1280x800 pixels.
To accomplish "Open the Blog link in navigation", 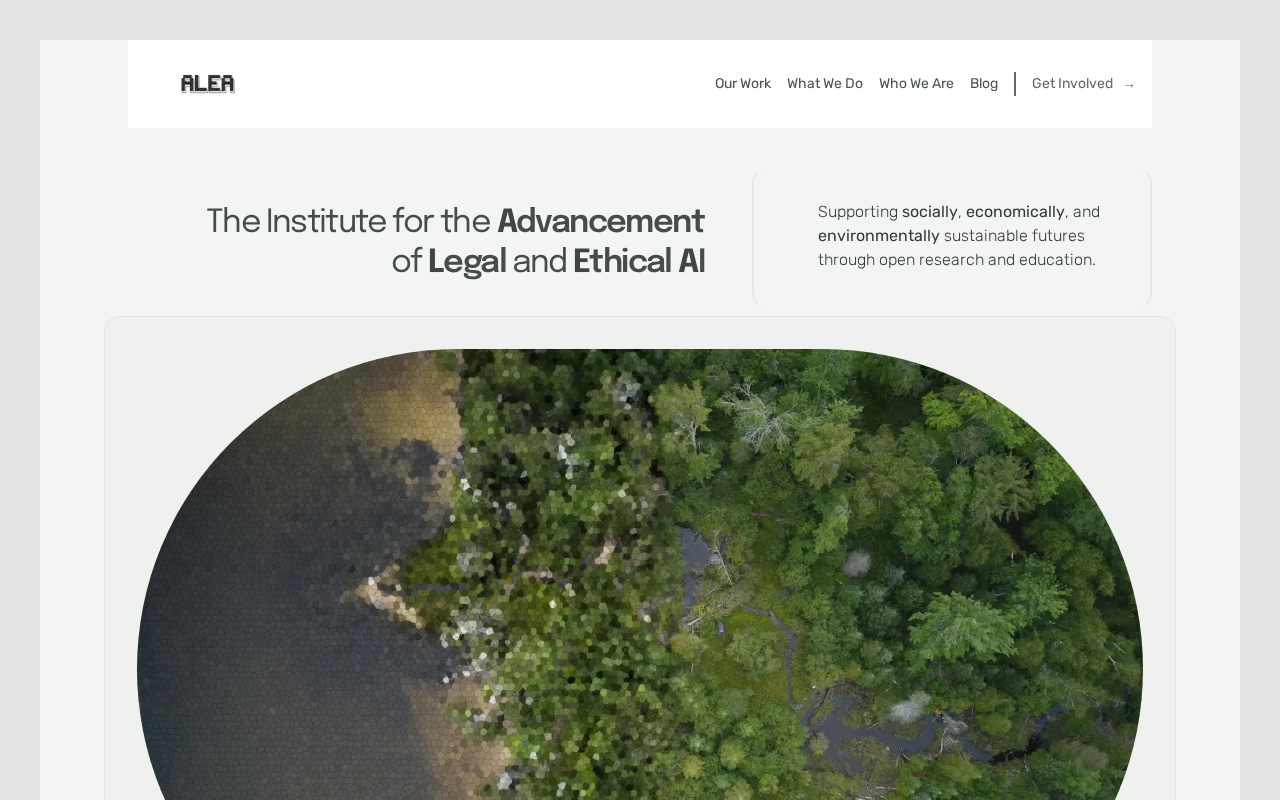I will (x=984, y=84).
